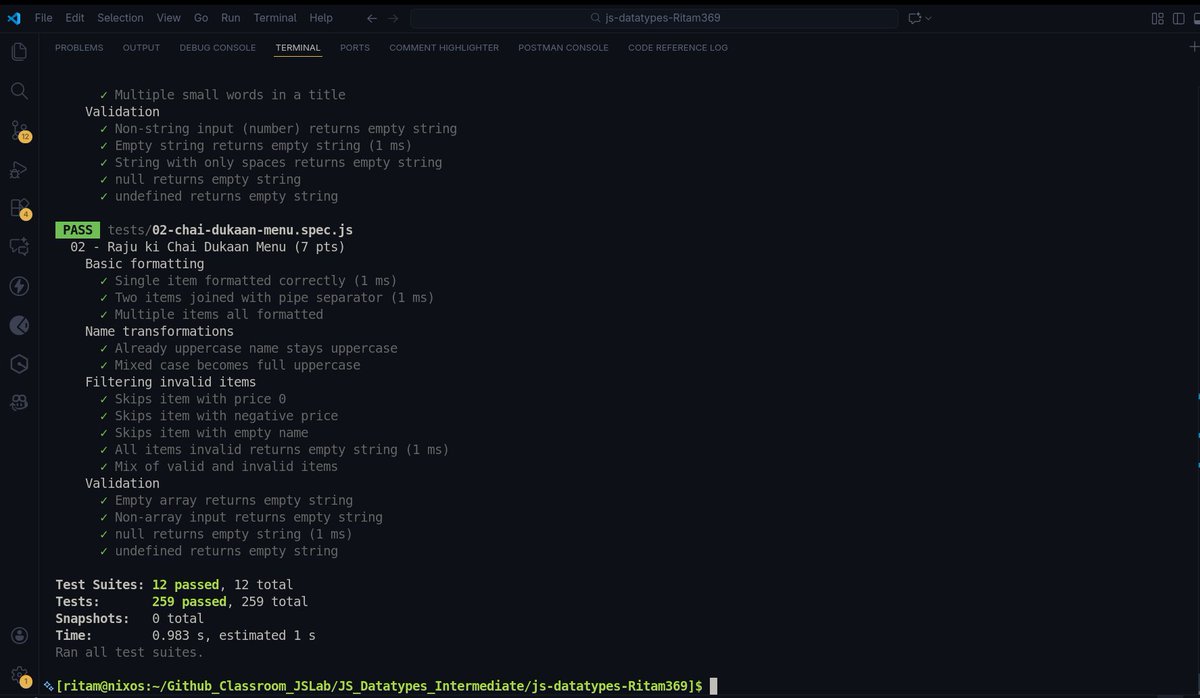Image resolution: width=1200 pixels, height=698 pixels.
Task: Click 'Two items joined with pipe separator' line
Action: click(x=267, y=297)
